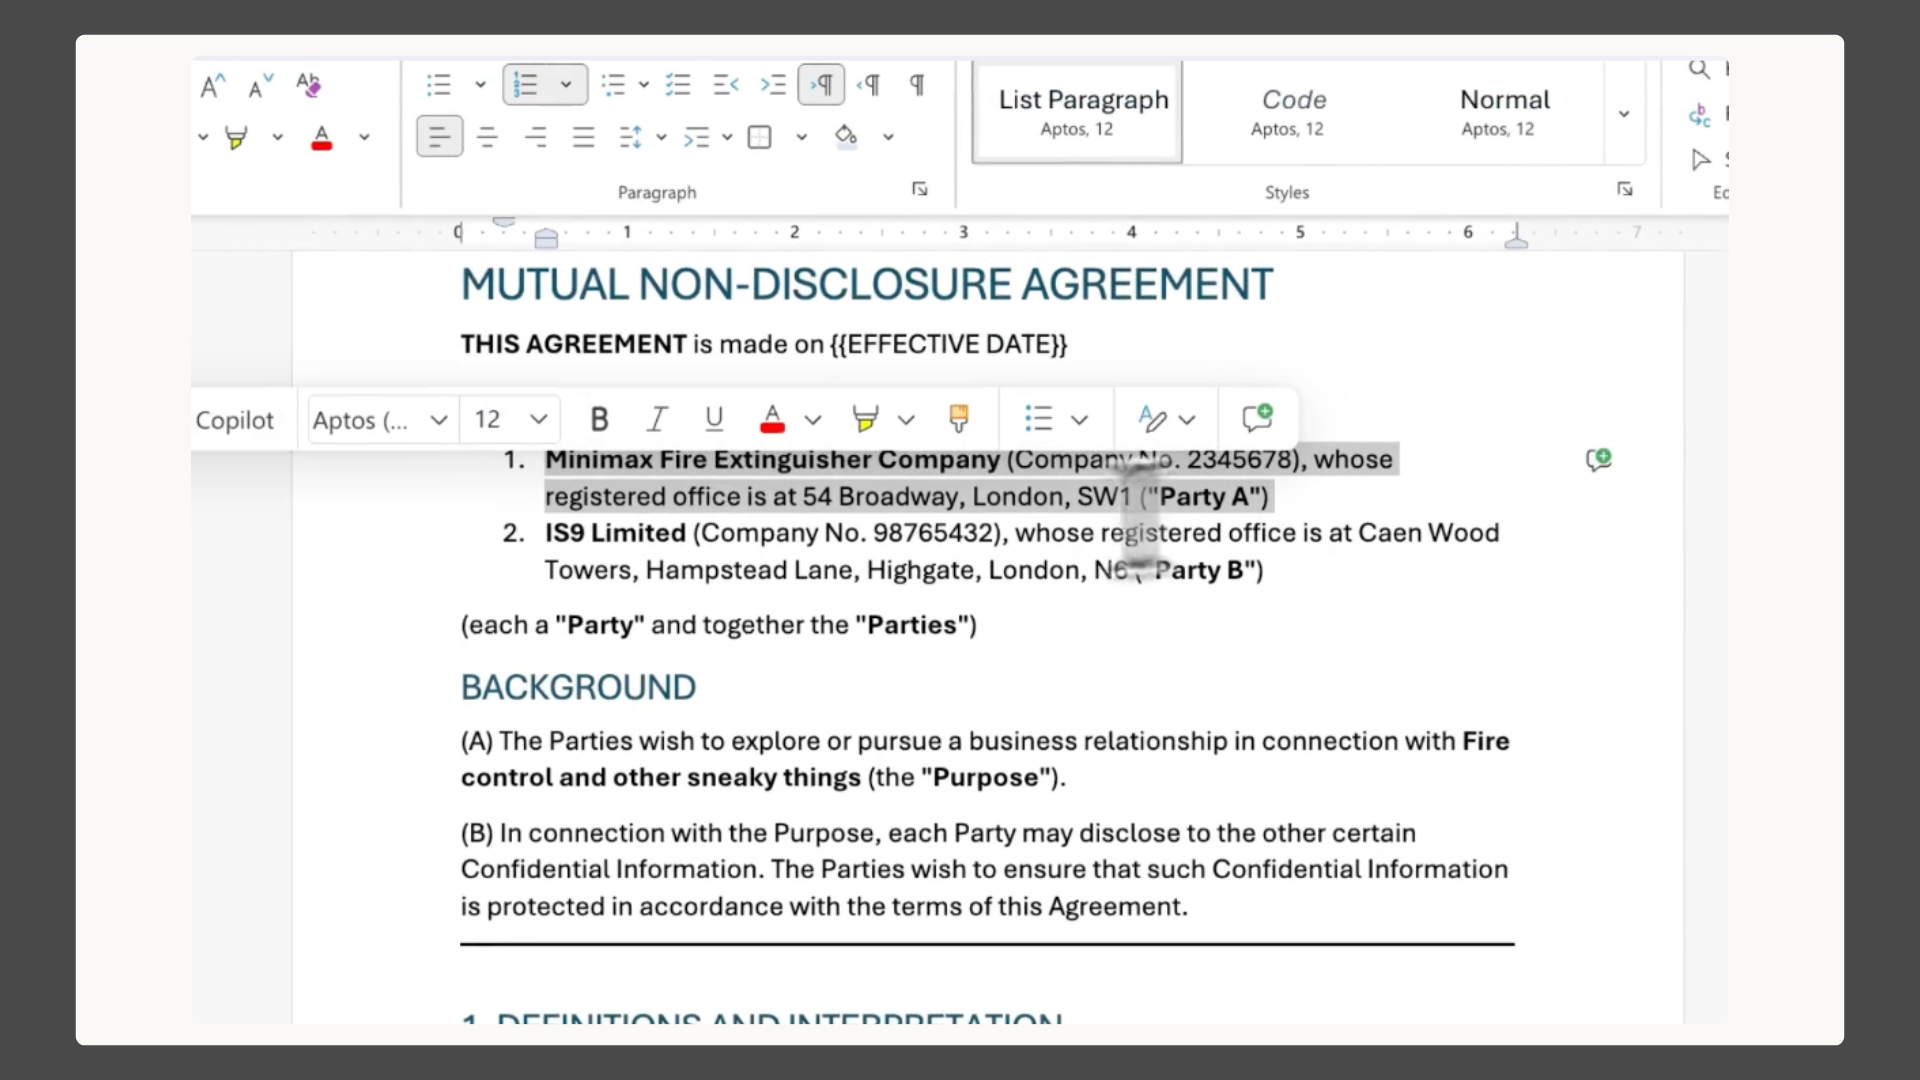Image resolution: width=1920 pixels, height=1080 pixels.
Task: Toggle Bold on the floating toolbar
Action: [600, 419]
